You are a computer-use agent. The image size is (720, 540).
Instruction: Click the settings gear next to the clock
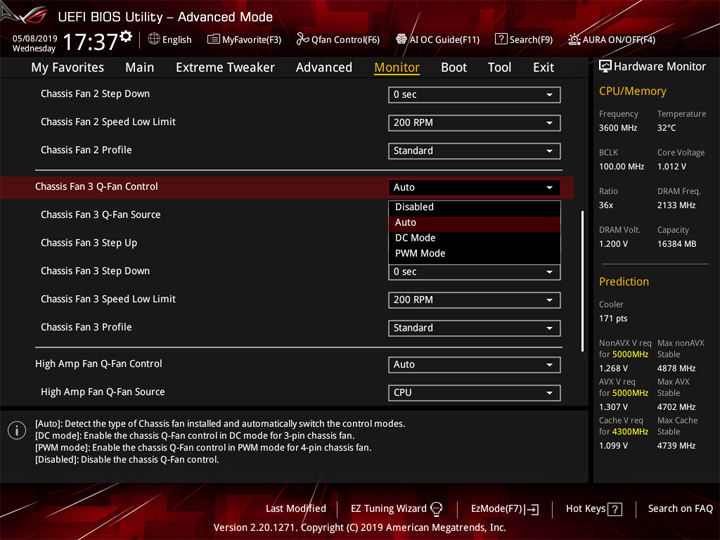click(x=126, y=37)
